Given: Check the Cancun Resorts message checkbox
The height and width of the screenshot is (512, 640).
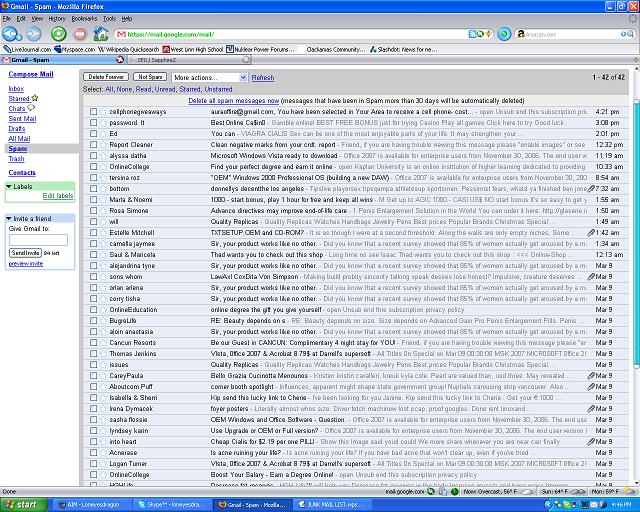Looking at the screenshot, I should tap(93, 343).
